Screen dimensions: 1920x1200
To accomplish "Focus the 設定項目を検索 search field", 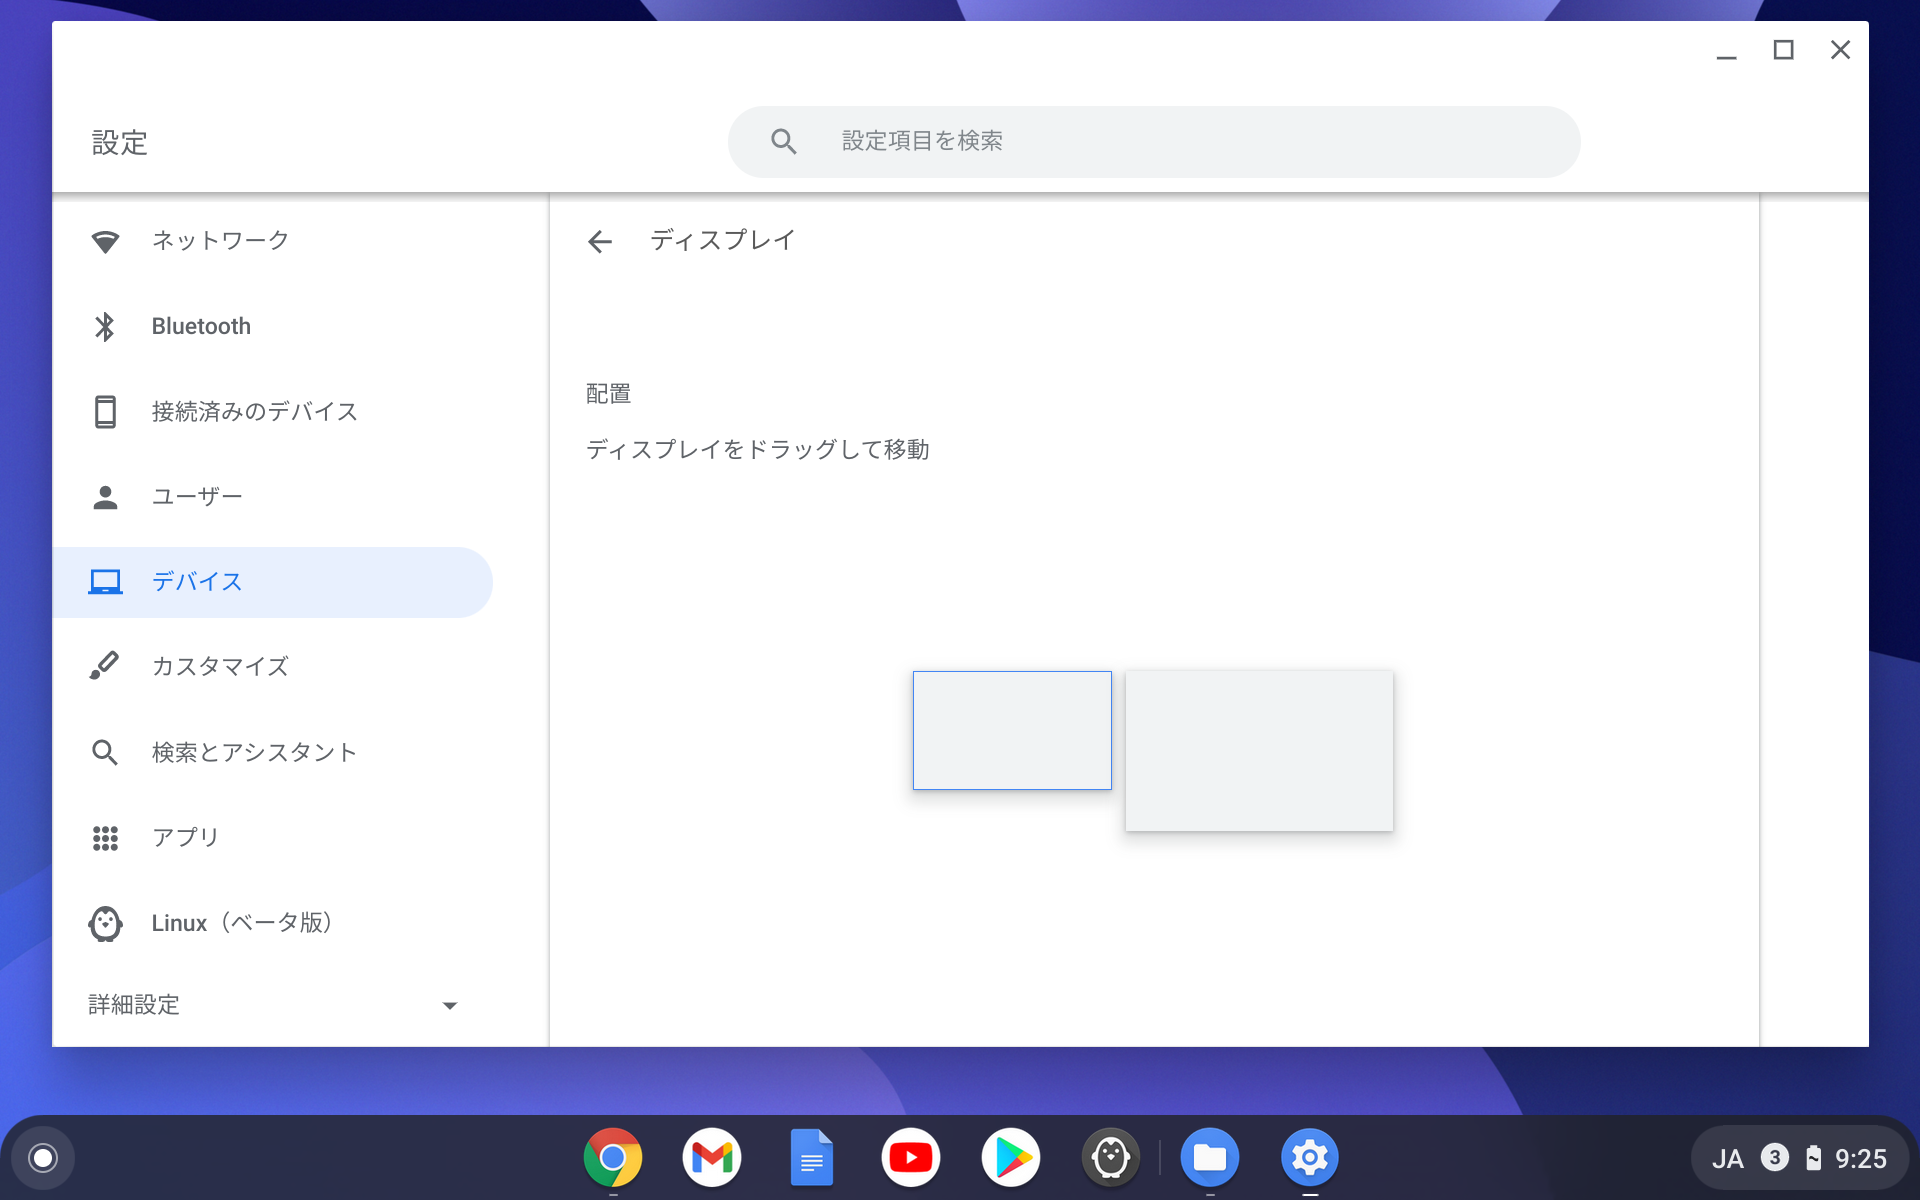I will pyautogui.click(x=1154, y=142).
